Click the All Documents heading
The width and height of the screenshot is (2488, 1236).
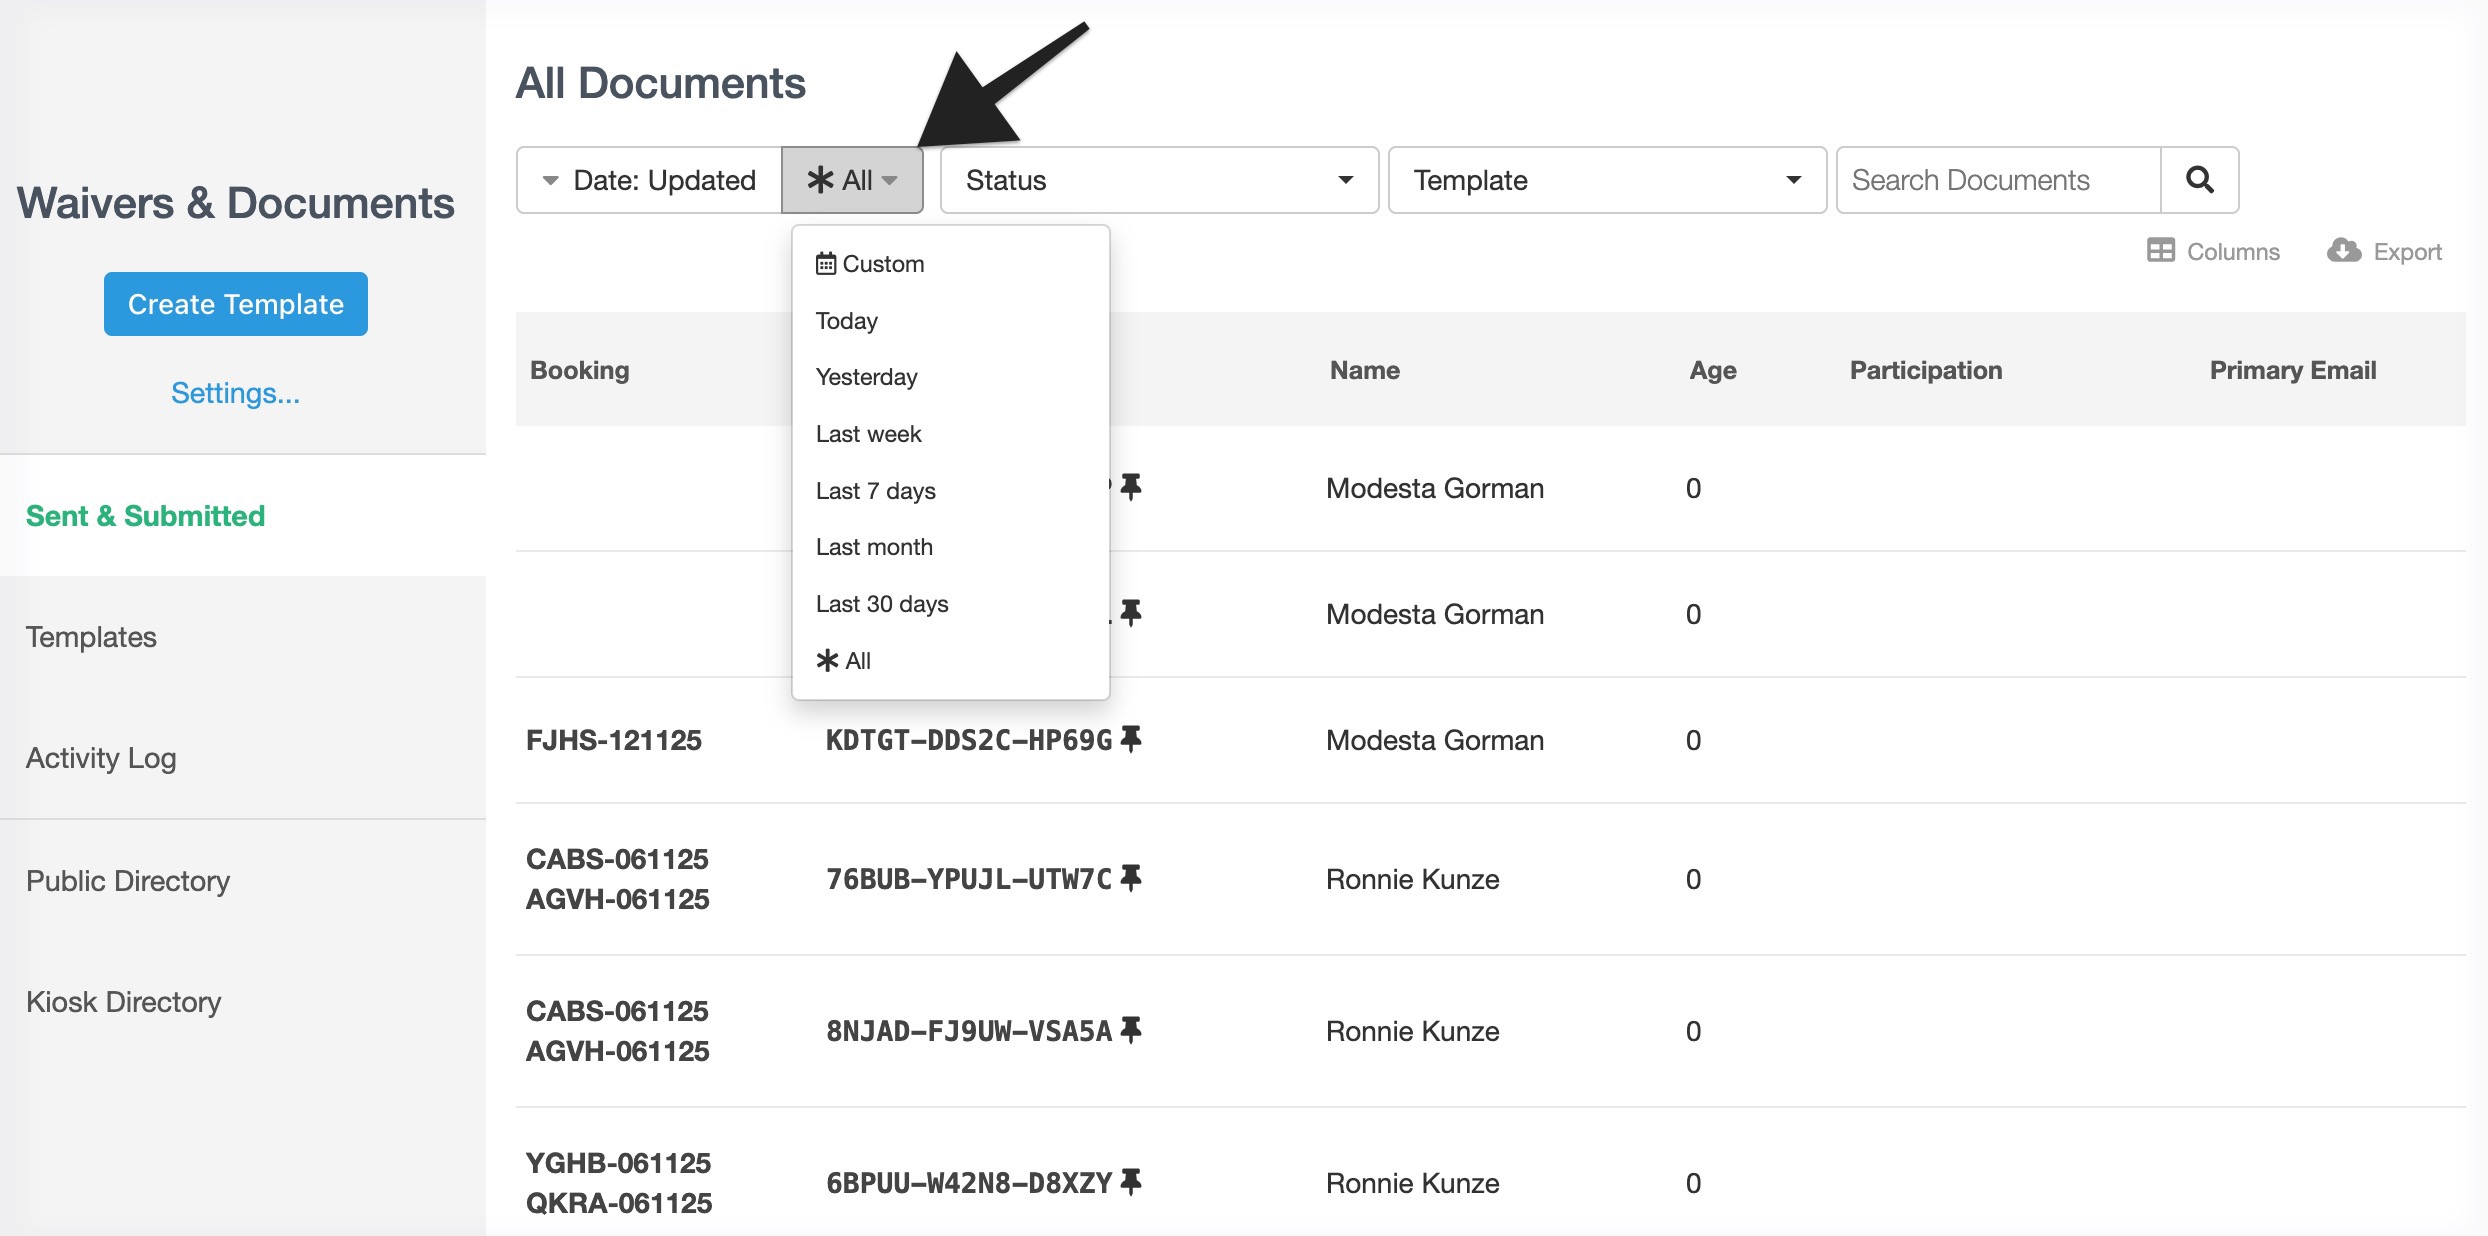click(x=661, y=83)
